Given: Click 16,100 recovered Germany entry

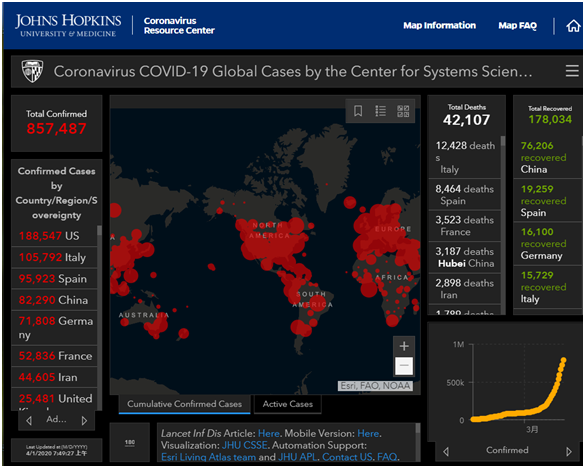Looking at the screenshot, I should pos(547,243).
